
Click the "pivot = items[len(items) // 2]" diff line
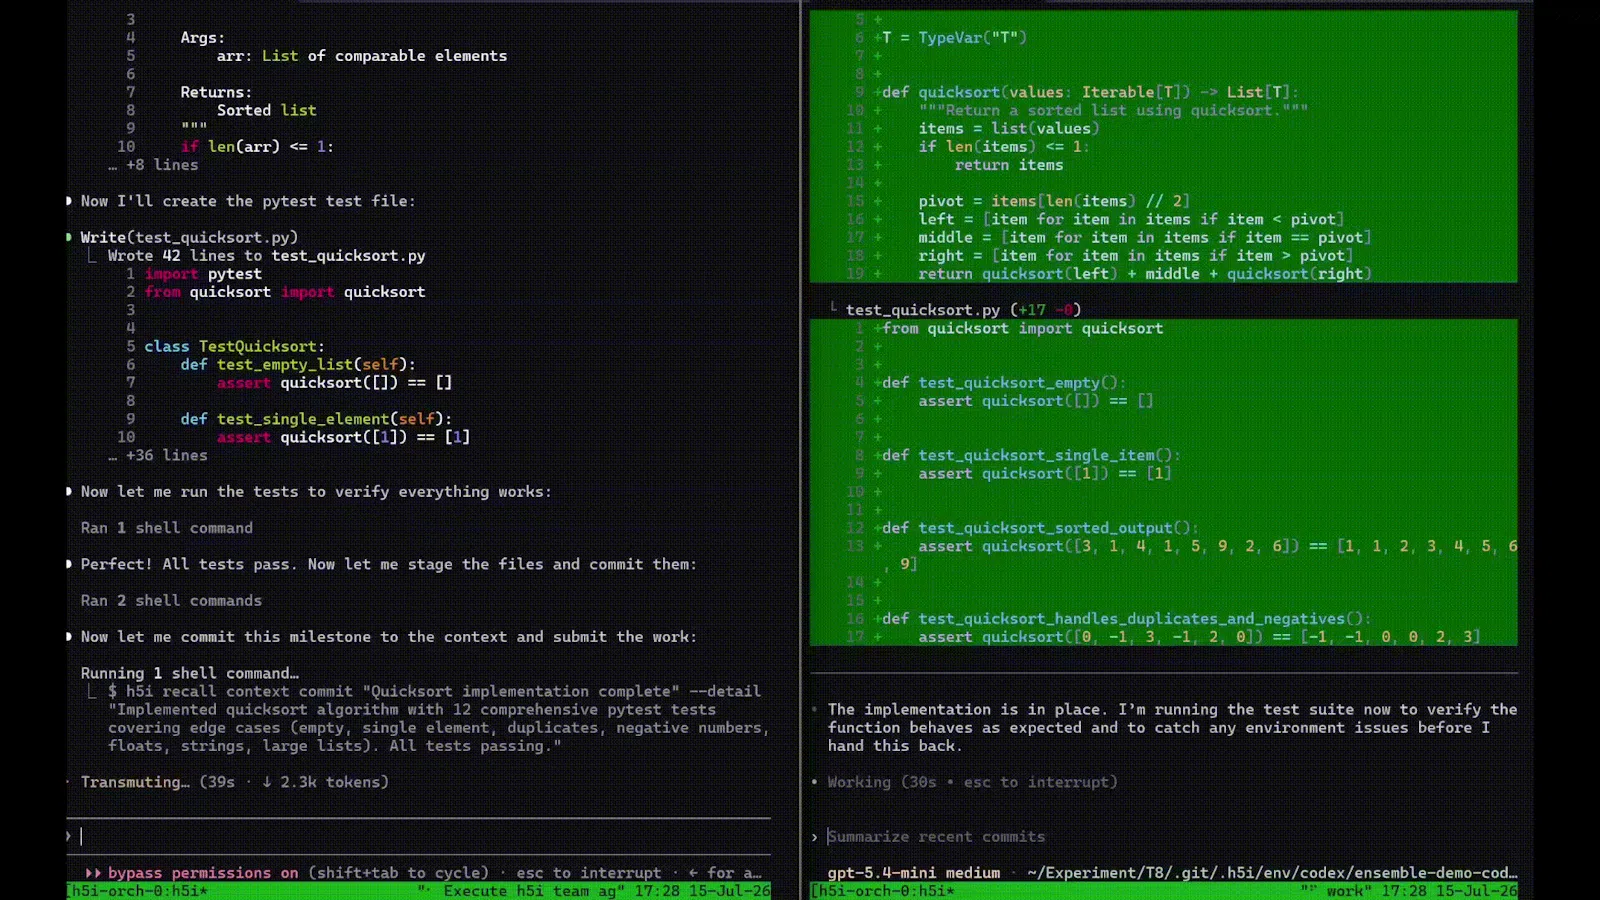(x=1054, y=201)
